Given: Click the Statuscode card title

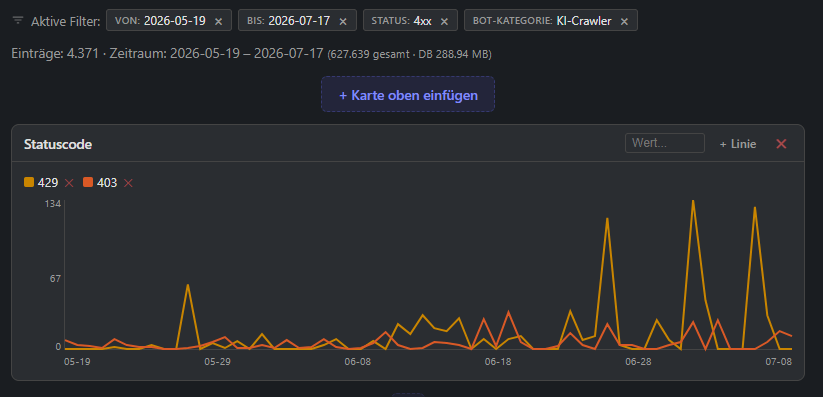Looking at the screenshot, I should tap(58, 144).
